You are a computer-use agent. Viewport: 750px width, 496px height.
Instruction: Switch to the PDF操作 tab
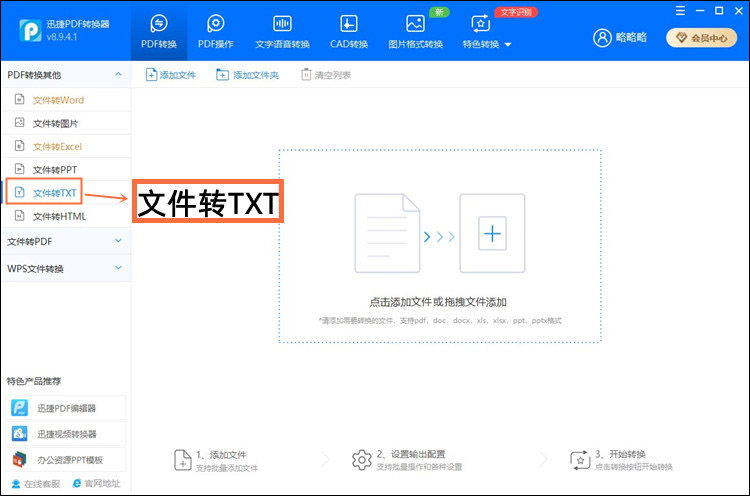pos(216,32)
